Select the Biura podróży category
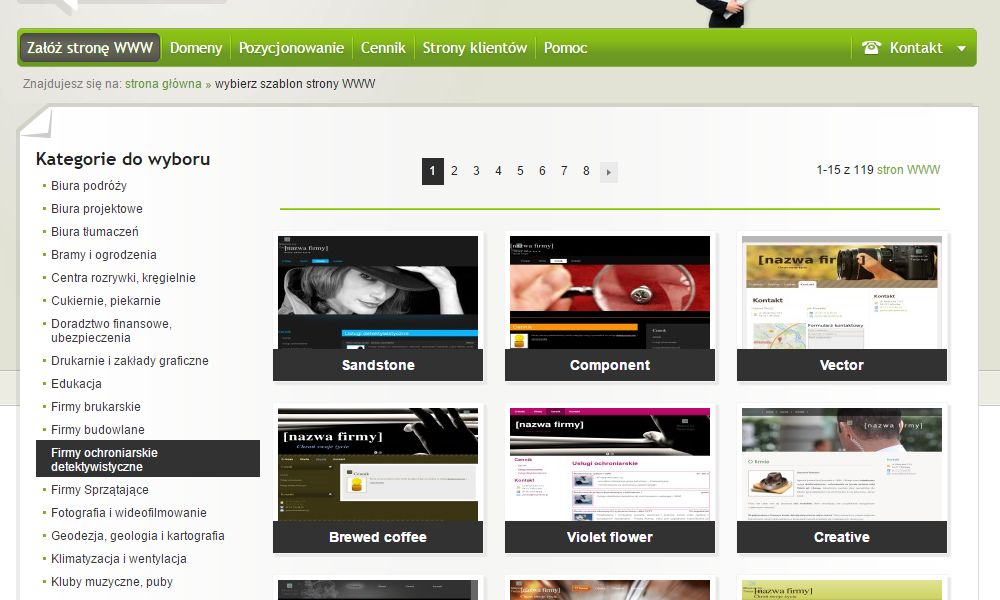1000x600 pixels. pyautogui.click(x=89, y=186)
